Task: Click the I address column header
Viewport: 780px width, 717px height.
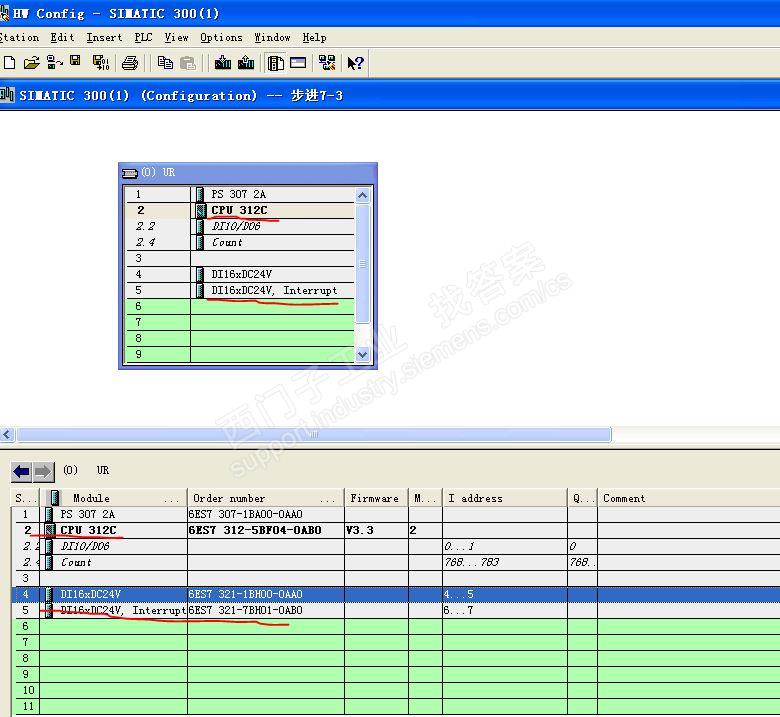Action: coord(505,498)
